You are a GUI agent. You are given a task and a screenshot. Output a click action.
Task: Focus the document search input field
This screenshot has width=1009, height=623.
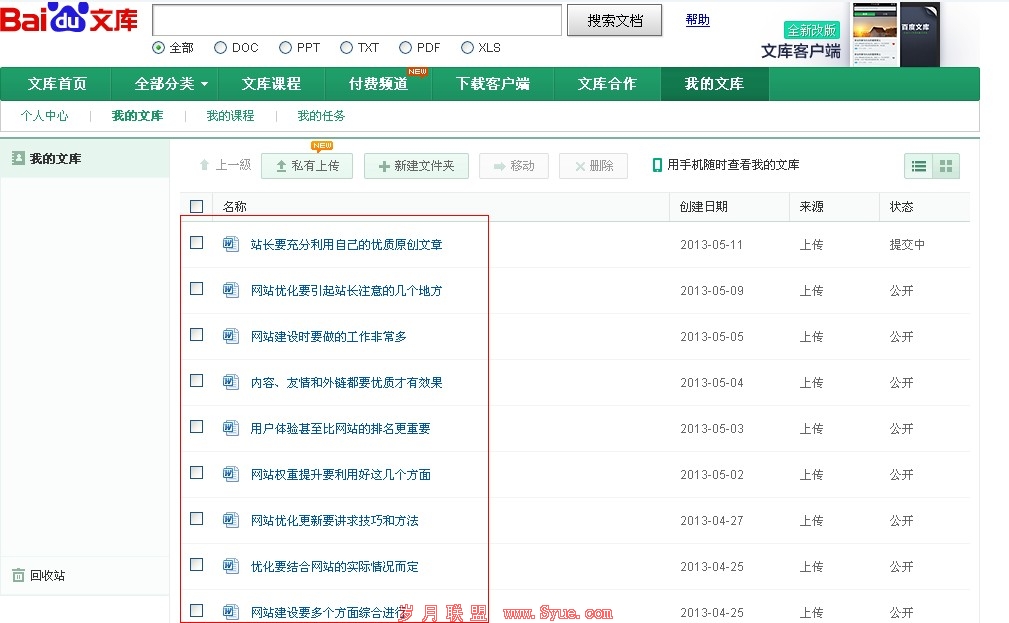point(357,20)
